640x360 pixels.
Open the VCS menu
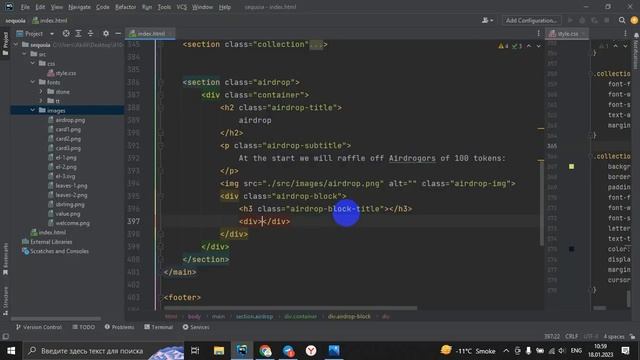point(182,7)
